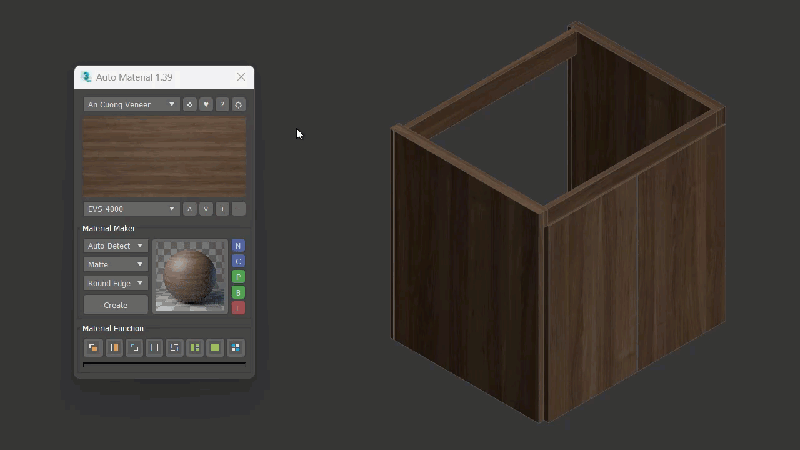The width and height of the screenshot is (800, 450).
Task: Click the heart favorites icon
Action: (205, 104)
